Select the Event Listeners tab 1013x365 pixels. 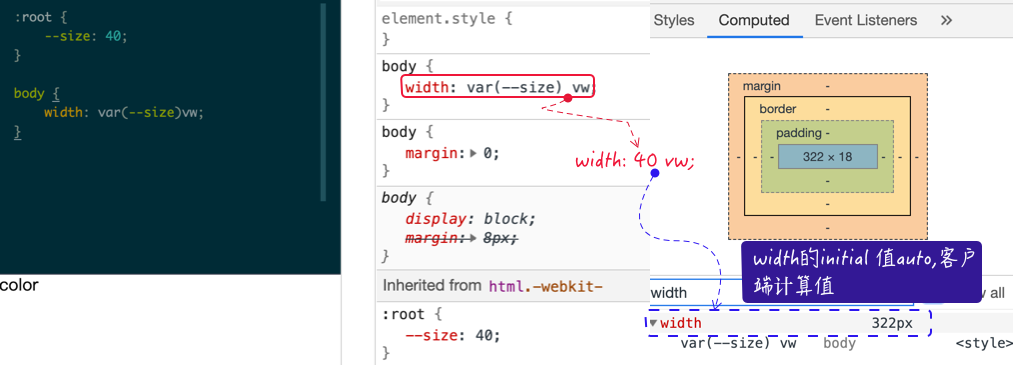pyautogui.click(x=866, y=20)
